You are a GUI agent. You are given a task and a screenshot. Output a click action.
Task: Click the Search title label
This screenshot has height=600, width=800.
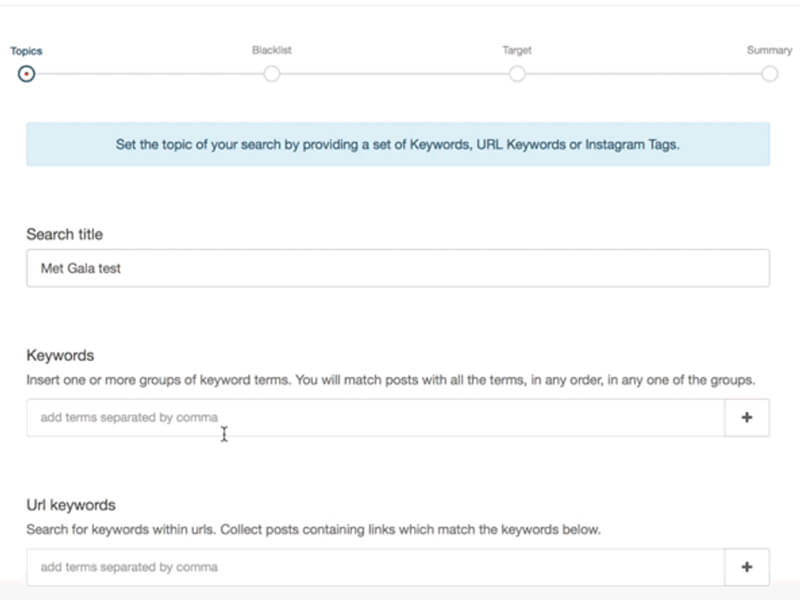(64, 234)
